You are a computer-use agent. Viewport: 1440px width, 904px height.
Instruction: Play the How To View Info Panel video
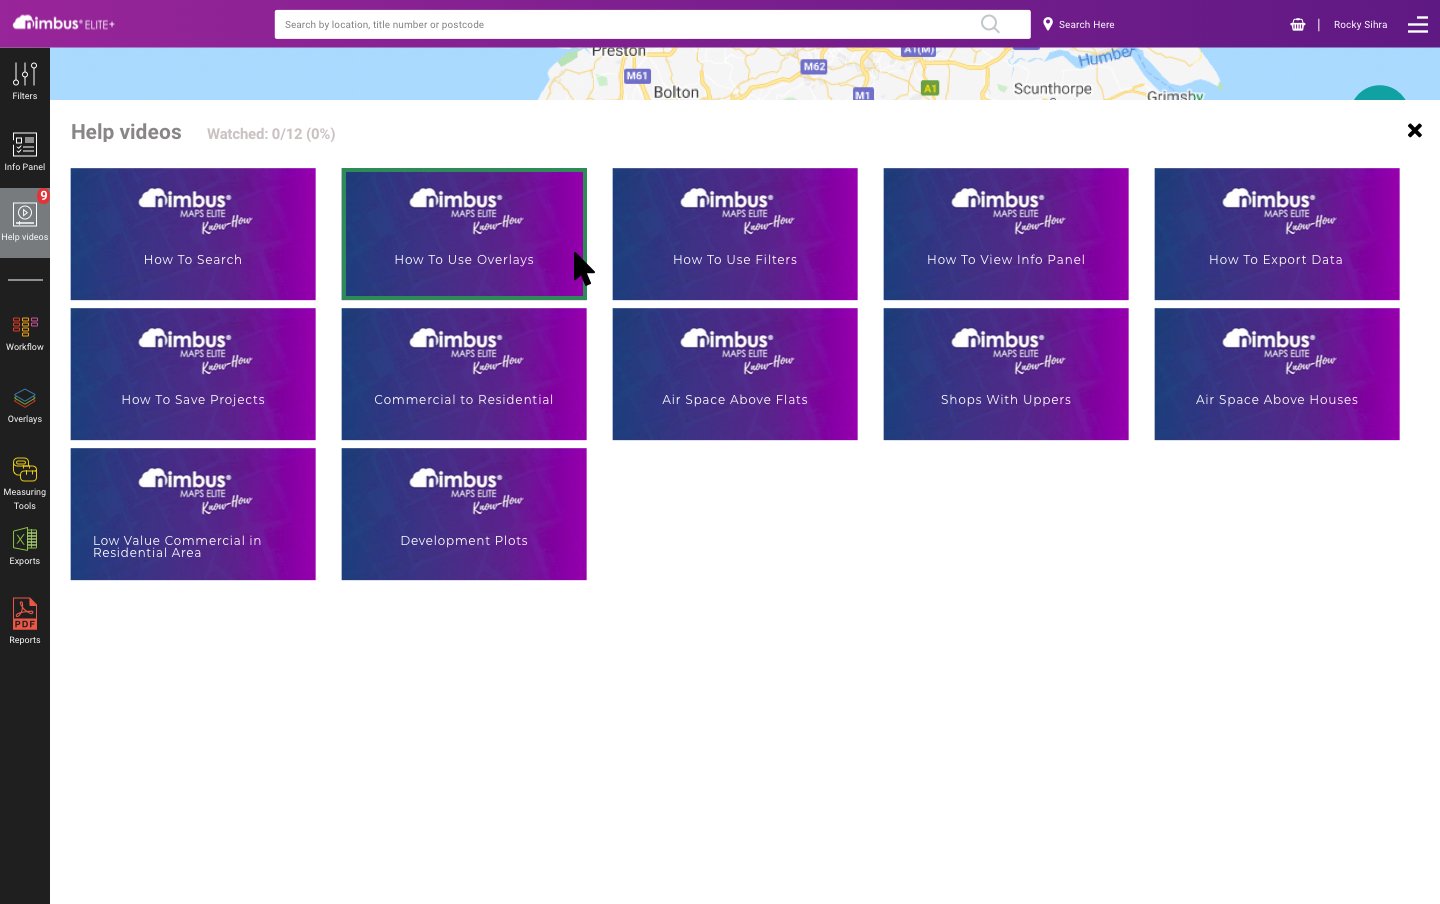click(x=1006, y=234)
